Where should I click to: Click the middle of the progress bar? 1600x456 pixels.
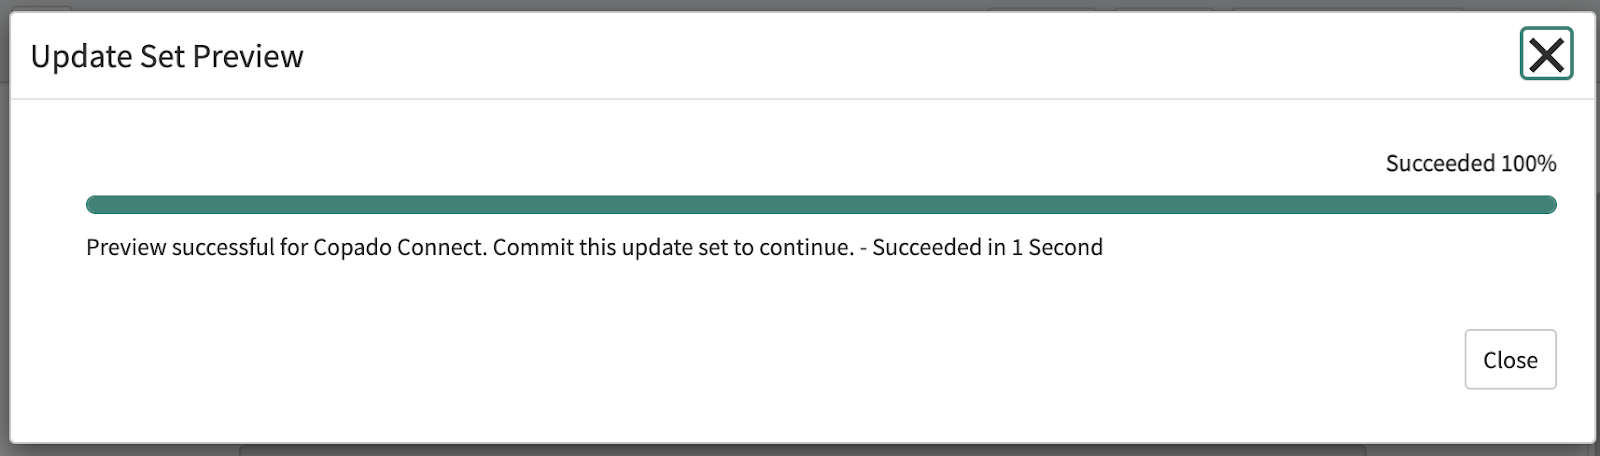coord(821,205)
